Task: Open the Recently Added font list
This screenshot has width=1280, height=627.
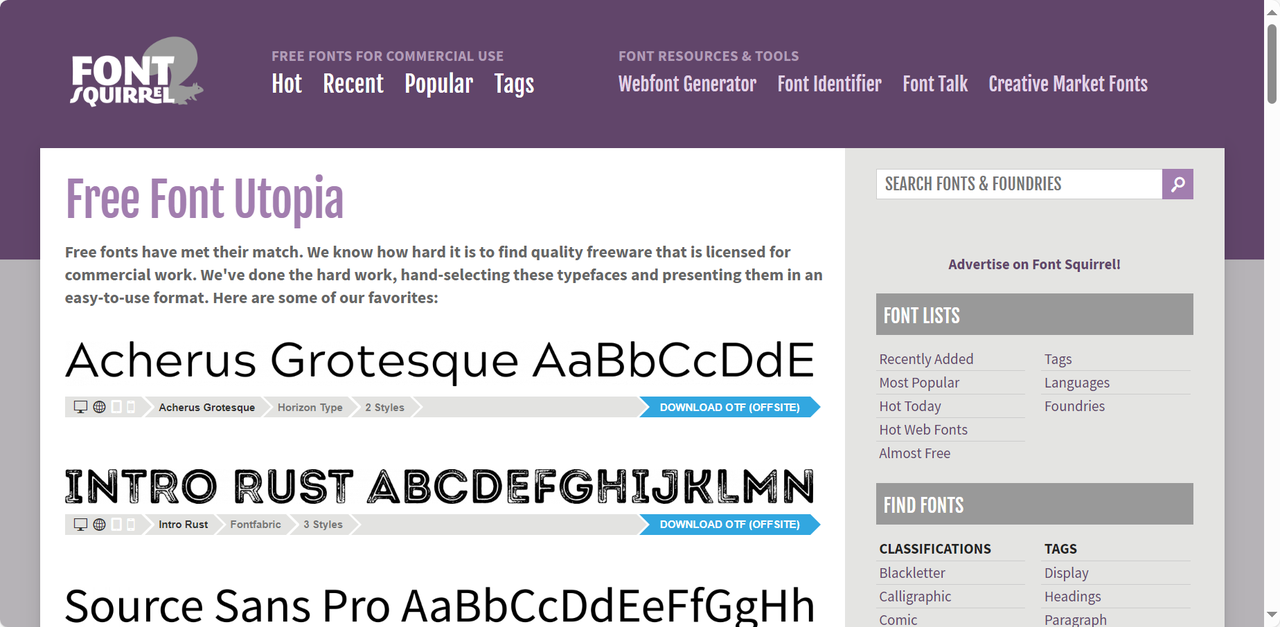Action: (x=926, y=359)
